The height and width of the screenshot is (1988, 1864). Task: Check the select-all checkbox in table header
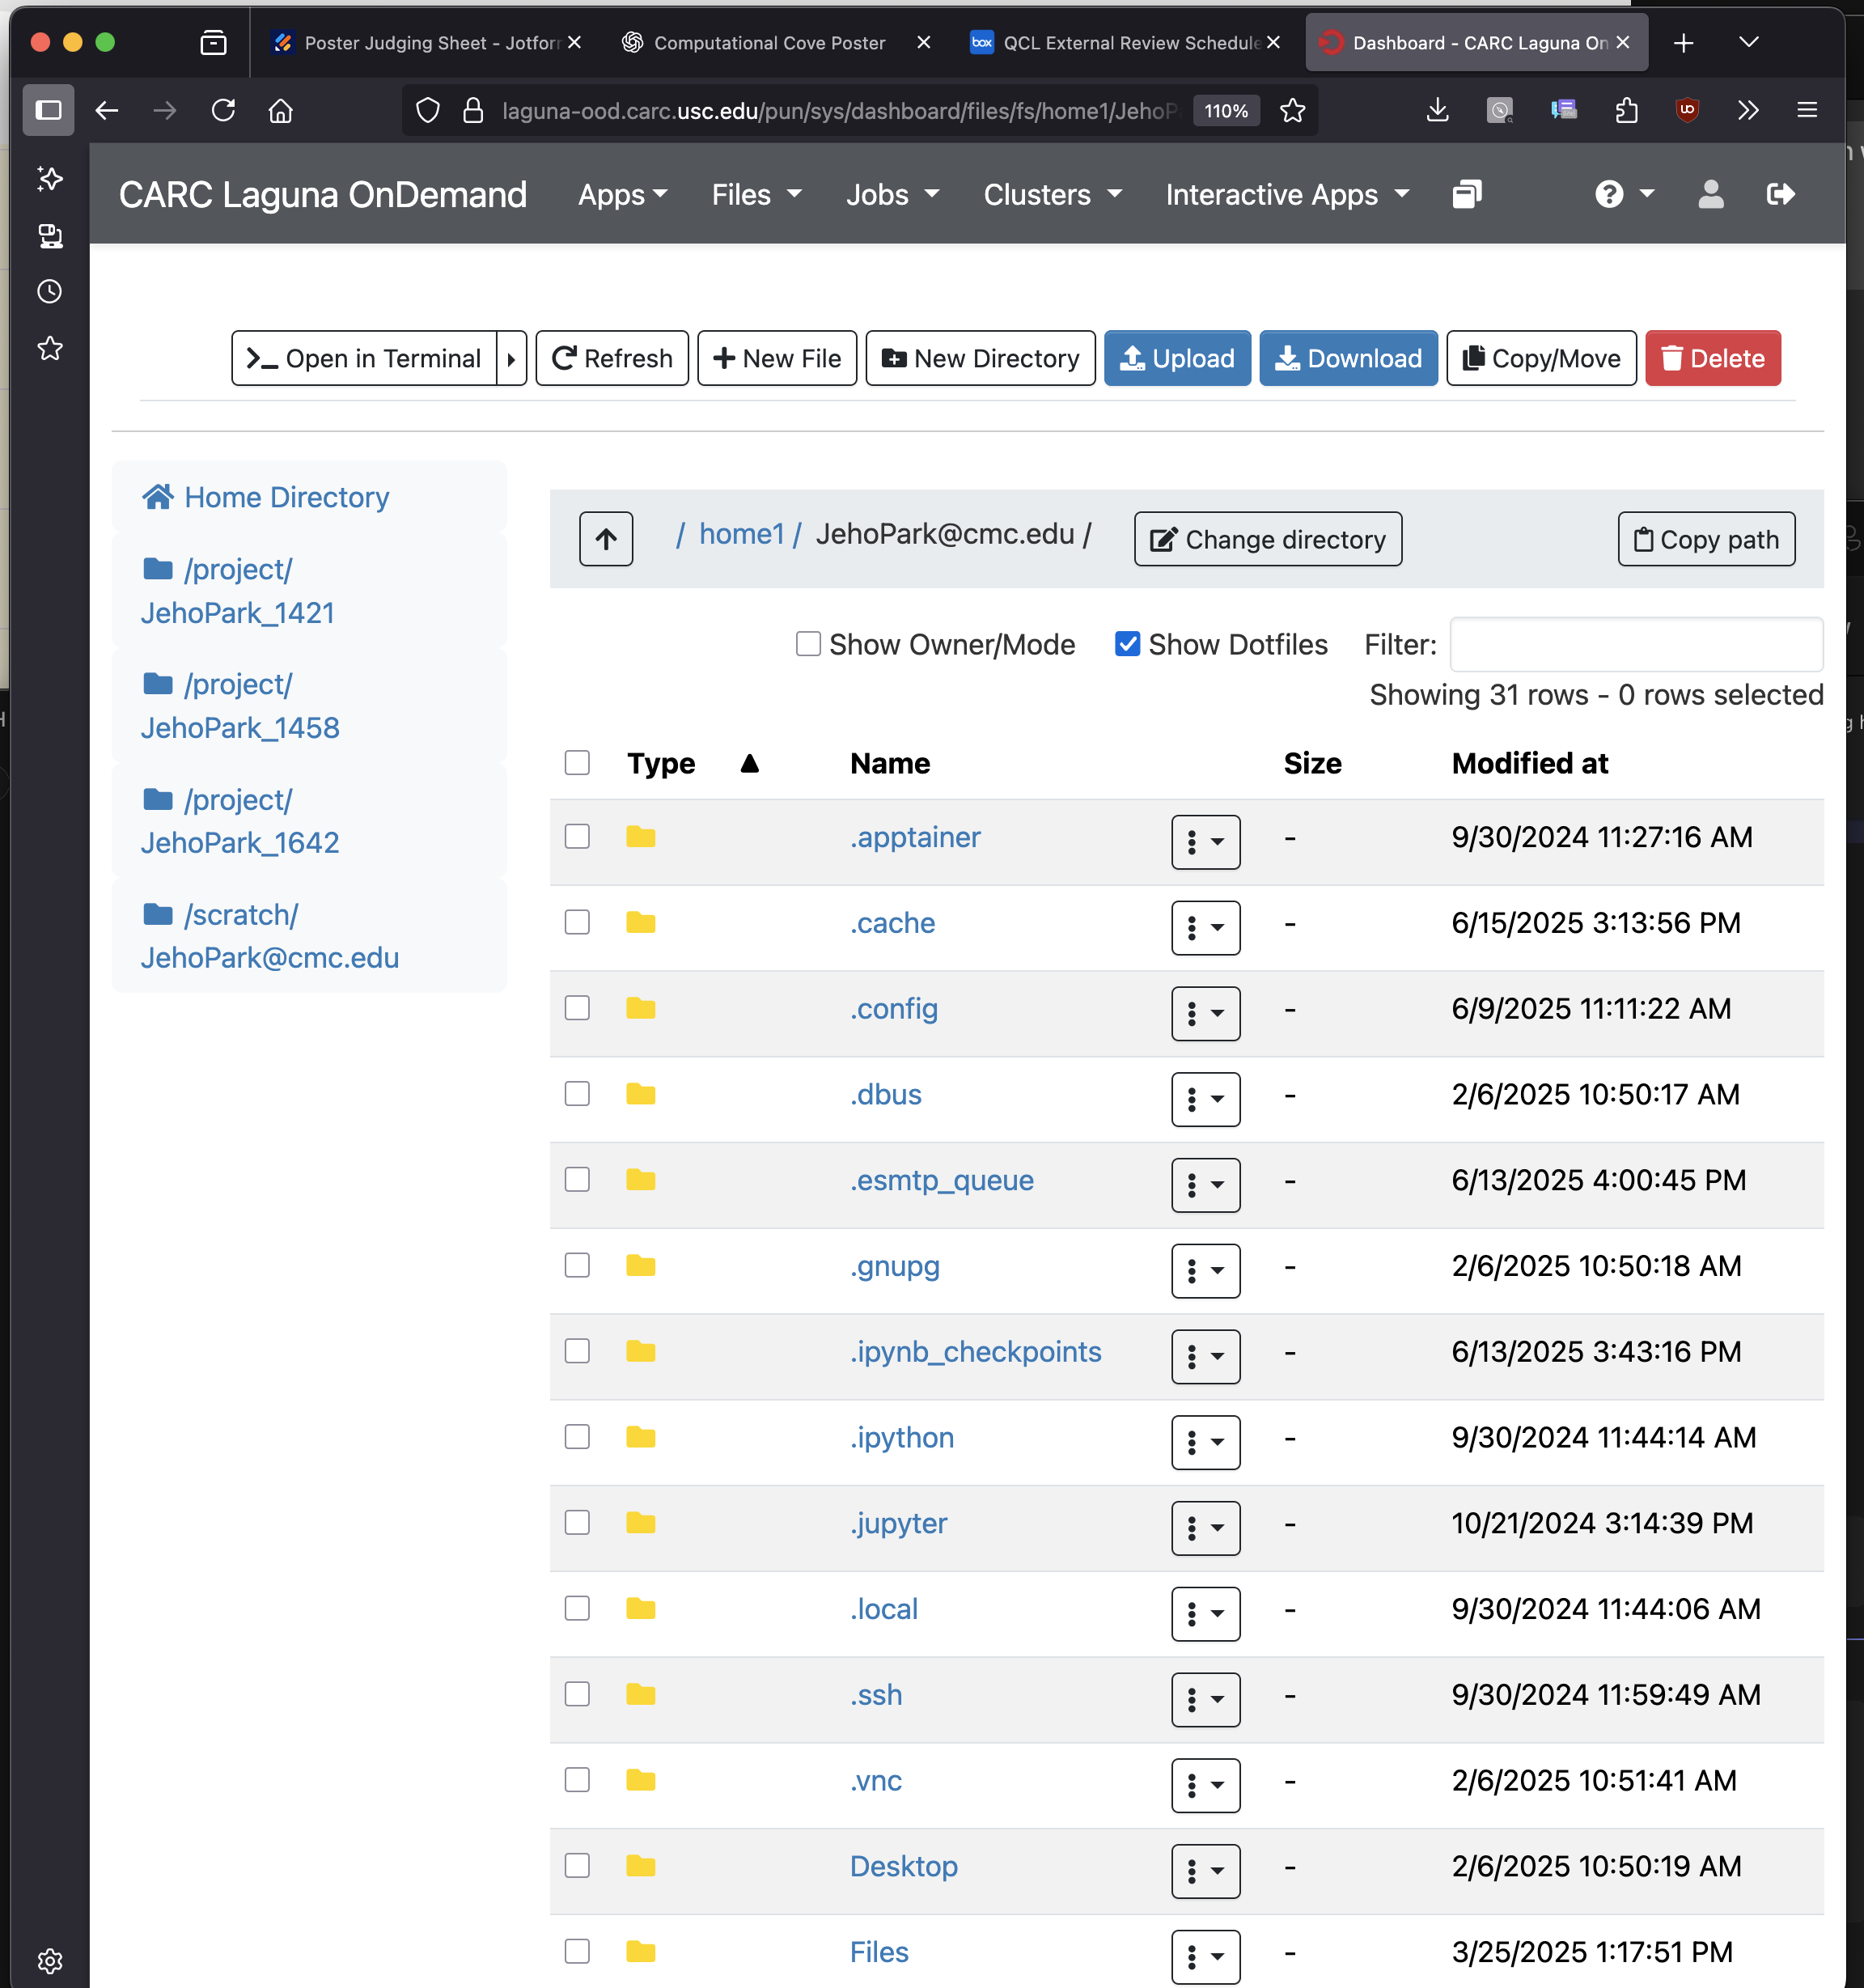pyautogui.click(x=577, y=763)
